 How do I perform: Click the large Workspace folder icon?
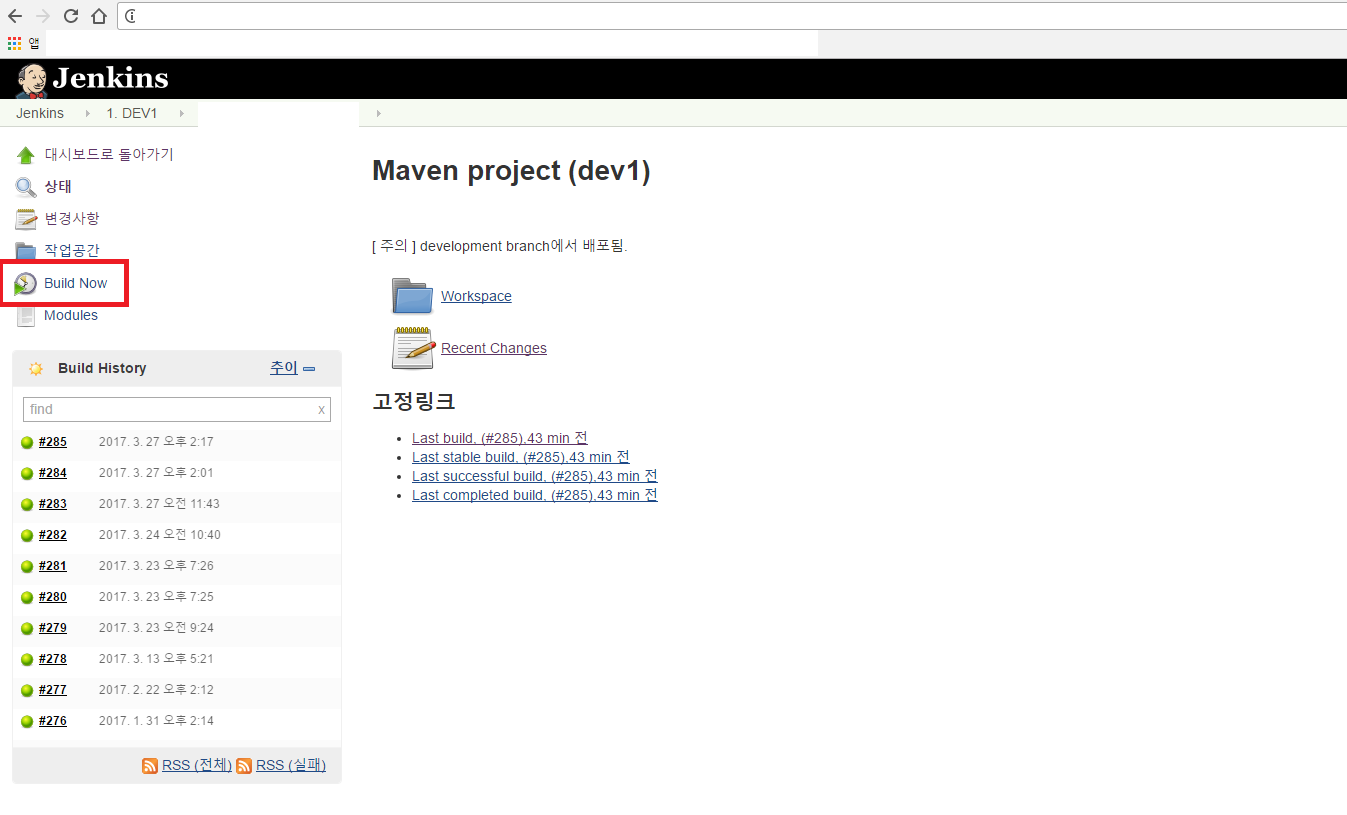[412, 296]
